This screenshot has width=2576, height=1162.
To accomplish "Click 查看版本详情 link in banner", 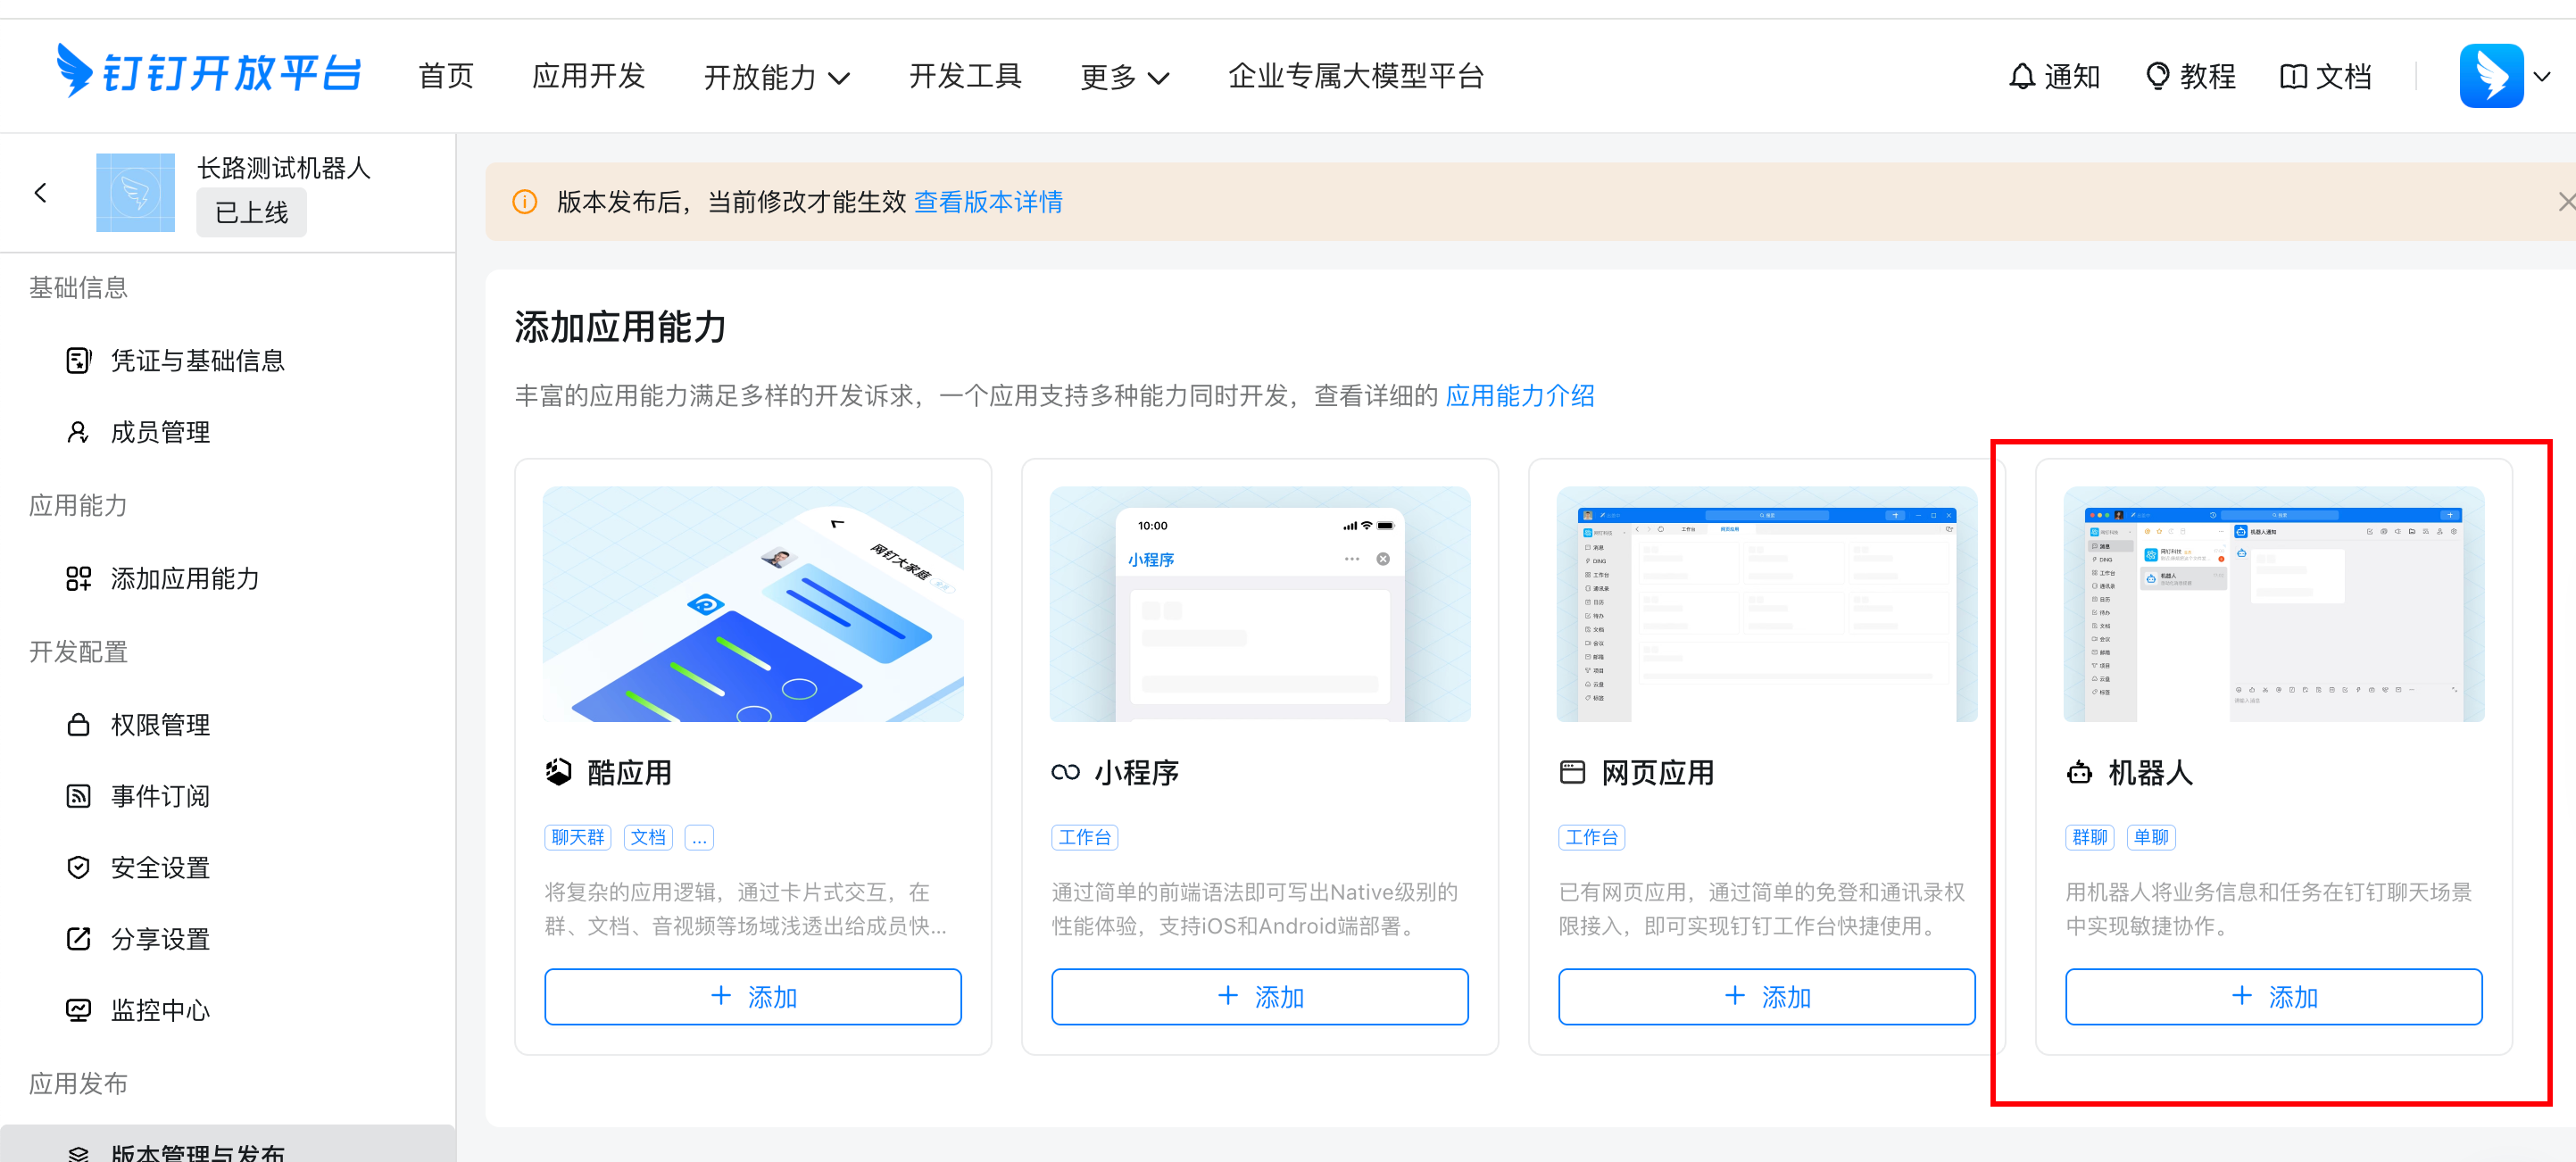I will click(987, 202).
